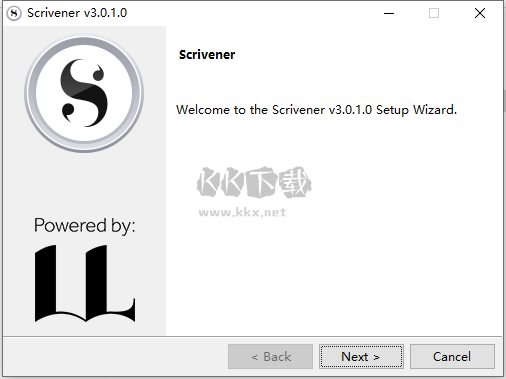The height and width of the screenshot is (379, 506).
Task: Click the disabled maximize button
Action: [x=434, y=13]
